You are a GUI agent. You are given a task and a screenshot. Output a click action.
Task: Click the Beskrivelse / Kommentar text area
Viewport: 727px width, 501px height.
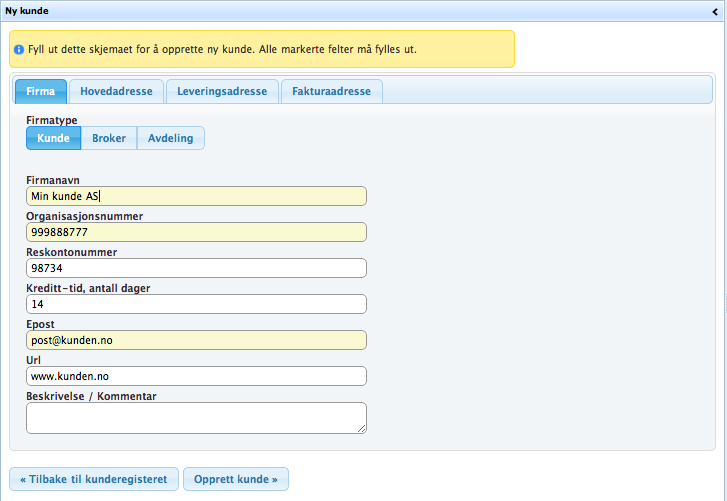click(196, 418)
